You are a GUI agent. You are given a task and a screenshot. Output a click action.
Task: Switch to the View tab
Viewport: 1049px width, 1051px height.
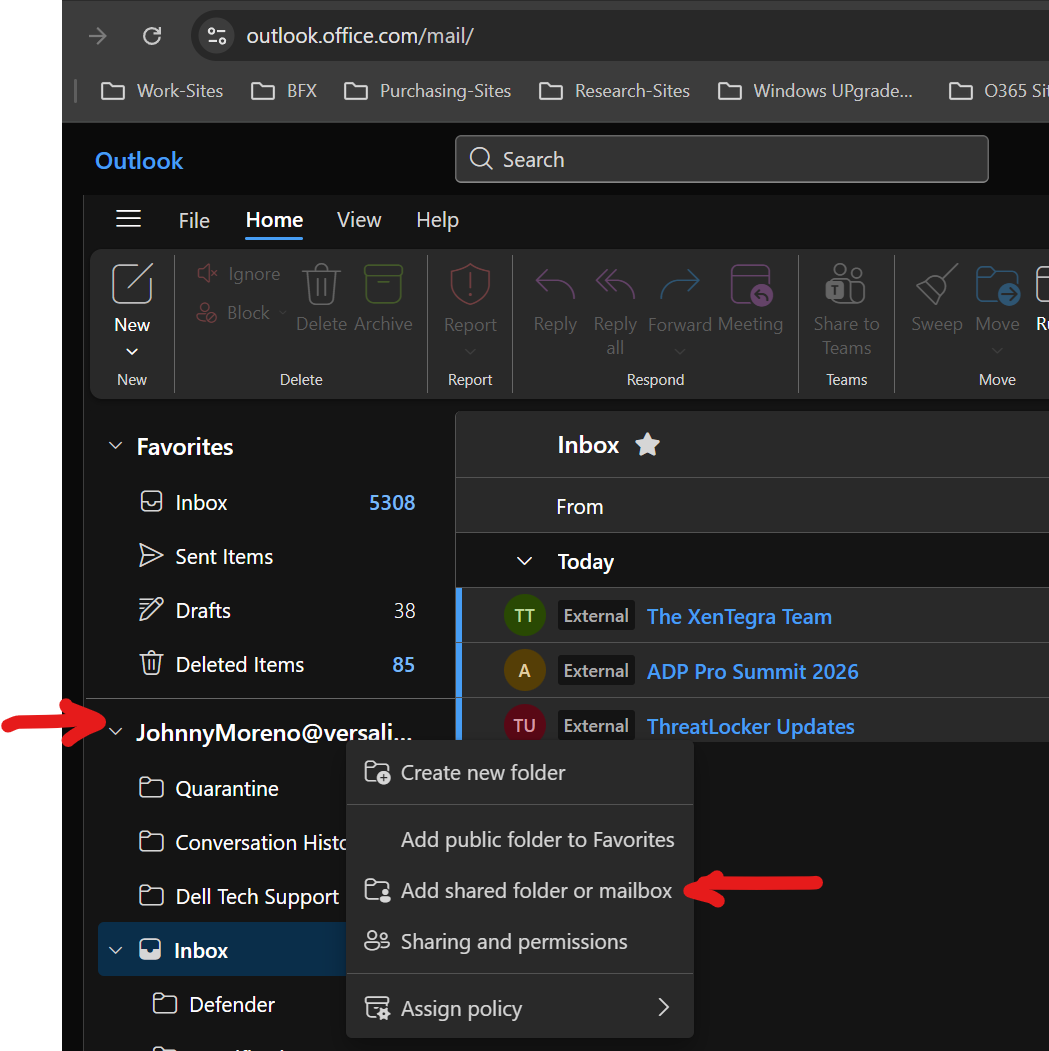click(x=359, y=221)
